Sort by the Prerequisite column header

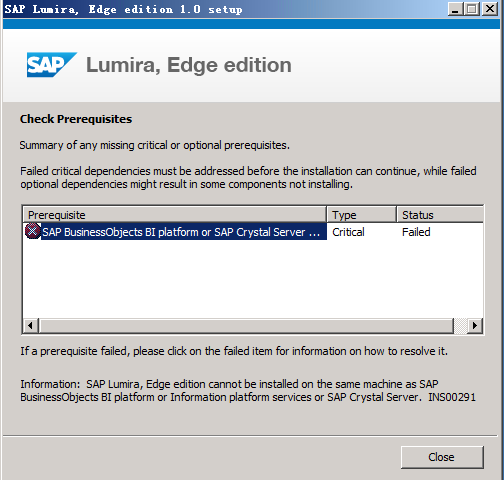point(175,215)
